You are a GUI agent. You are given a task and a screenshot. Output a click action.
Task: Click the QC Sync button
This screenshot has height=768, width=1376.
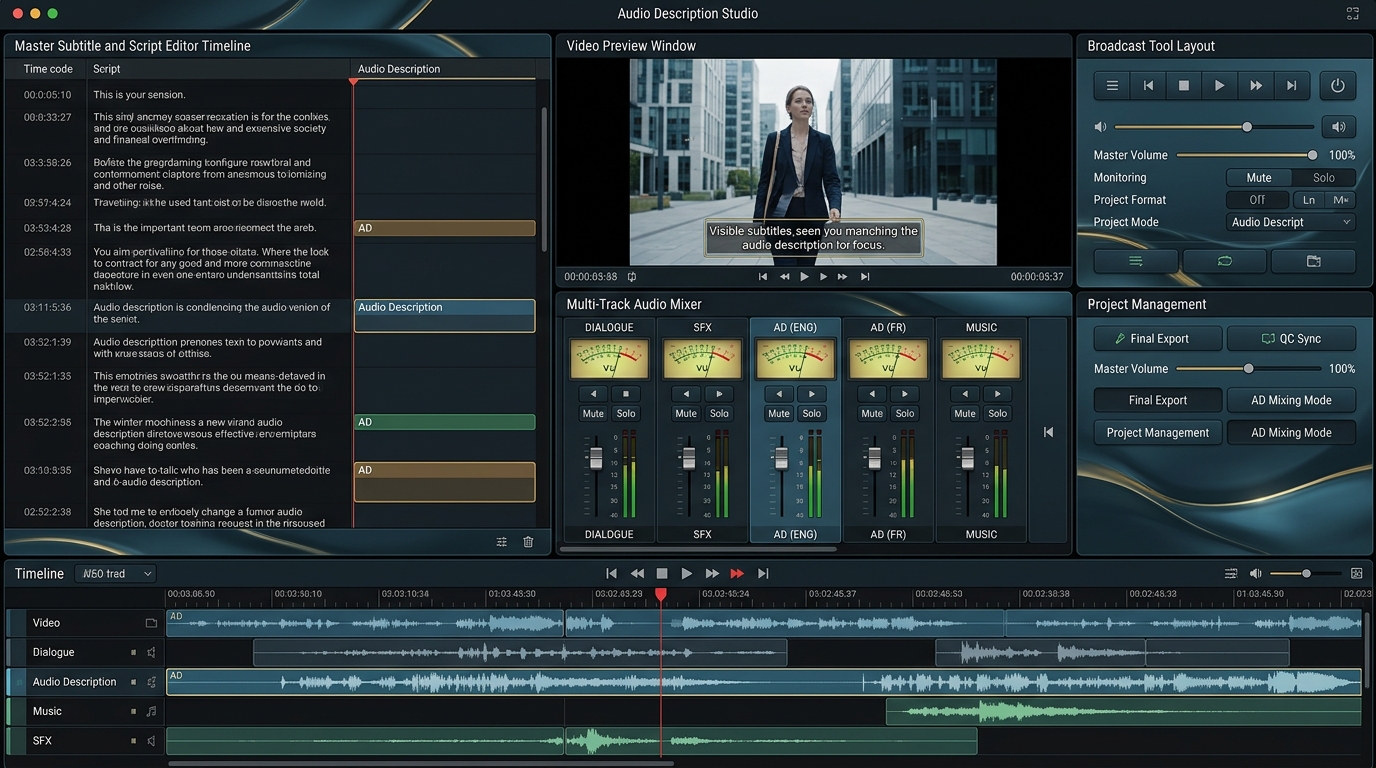(1291, 339)
